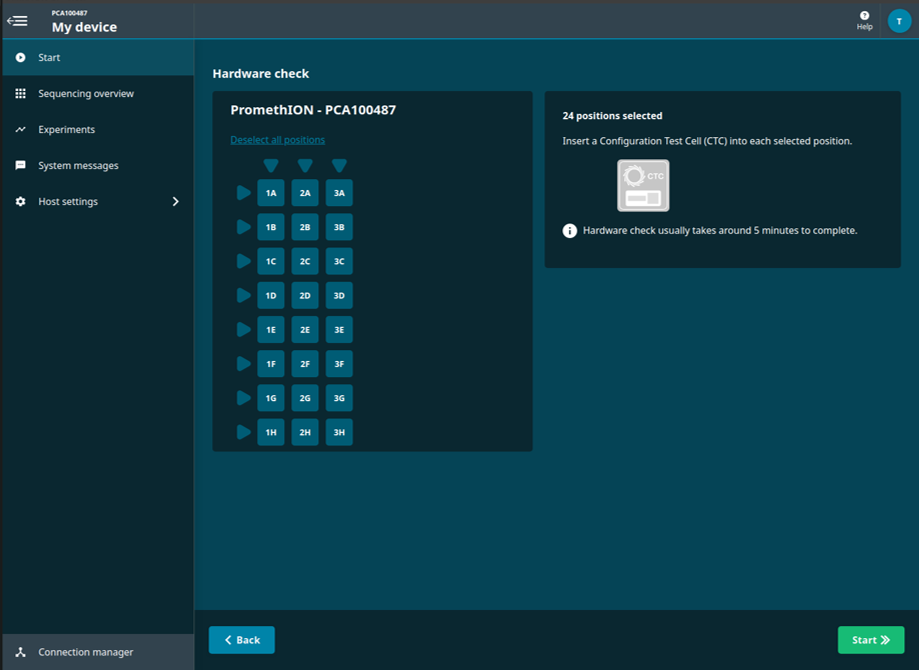919x670 pixels.
Task: Click the info icon beside hardware check note
Action: pyautogui.click(x=569, y=230)
